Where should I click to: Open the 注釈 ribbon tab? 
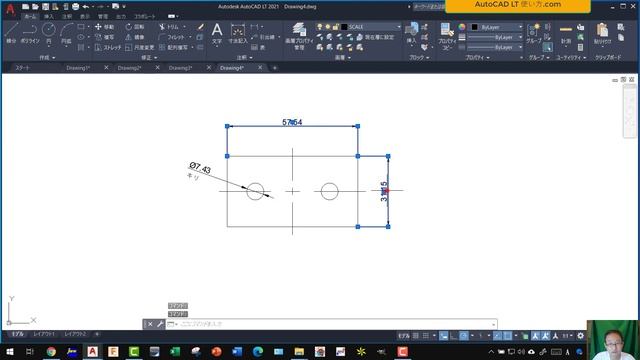click(67, 16)
